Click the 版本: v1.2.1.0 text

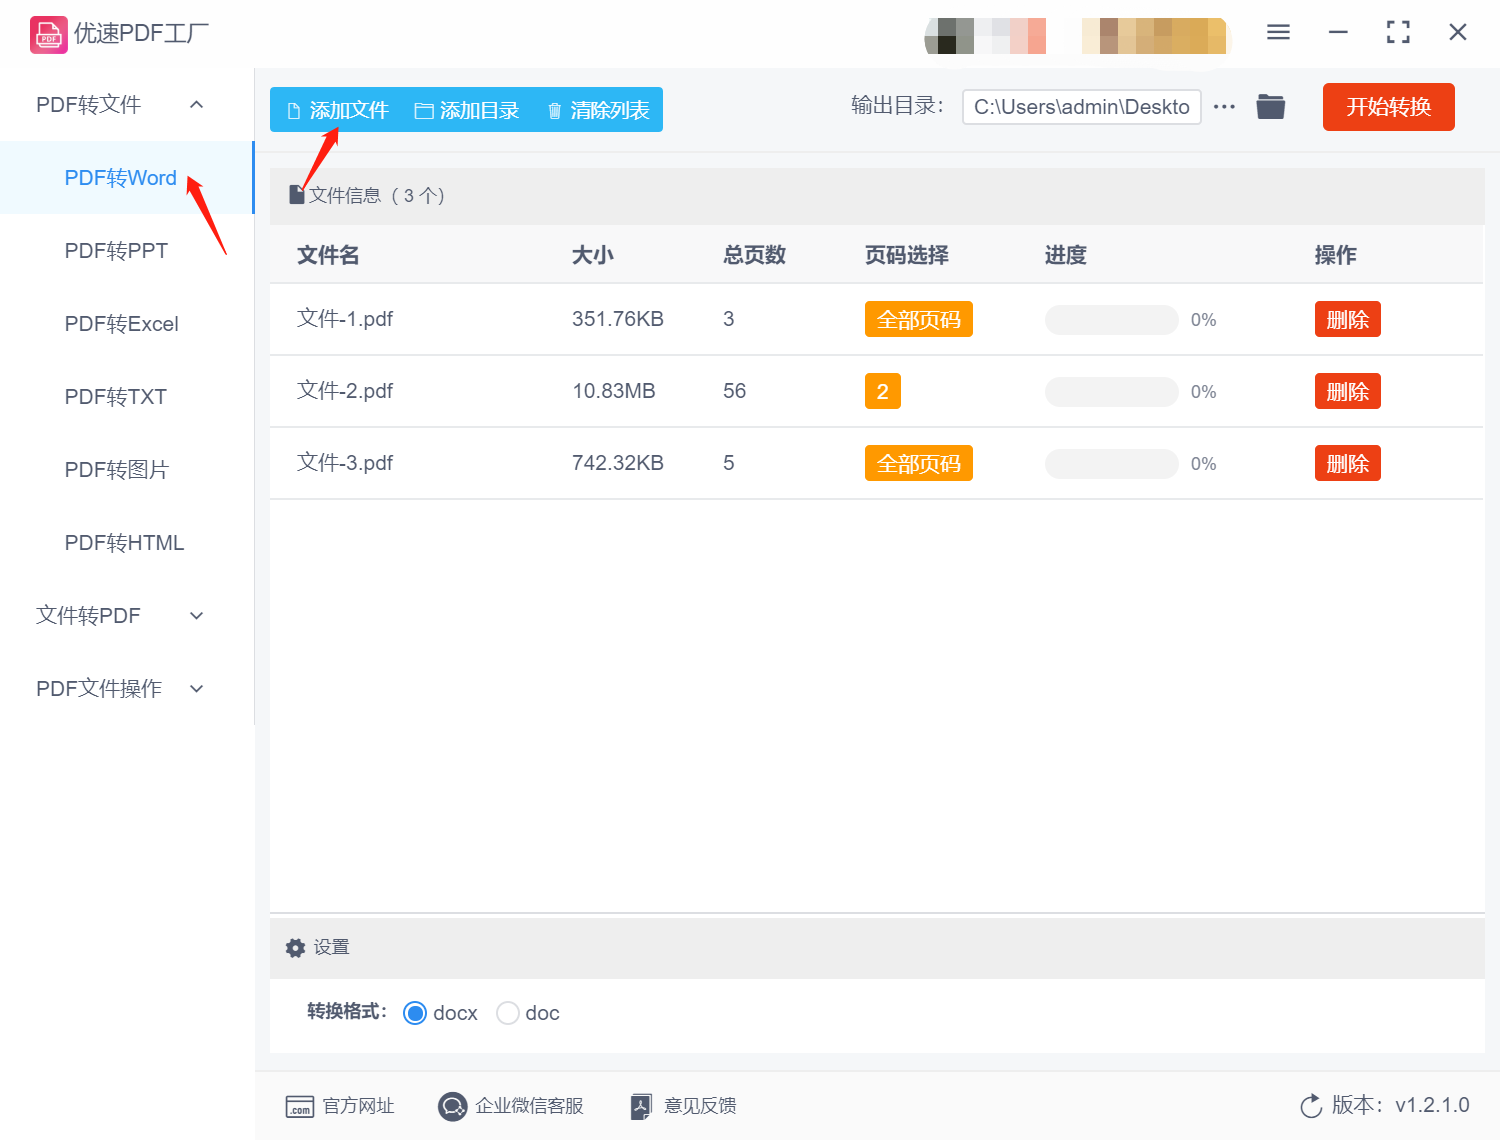tap(1400, 1105)
